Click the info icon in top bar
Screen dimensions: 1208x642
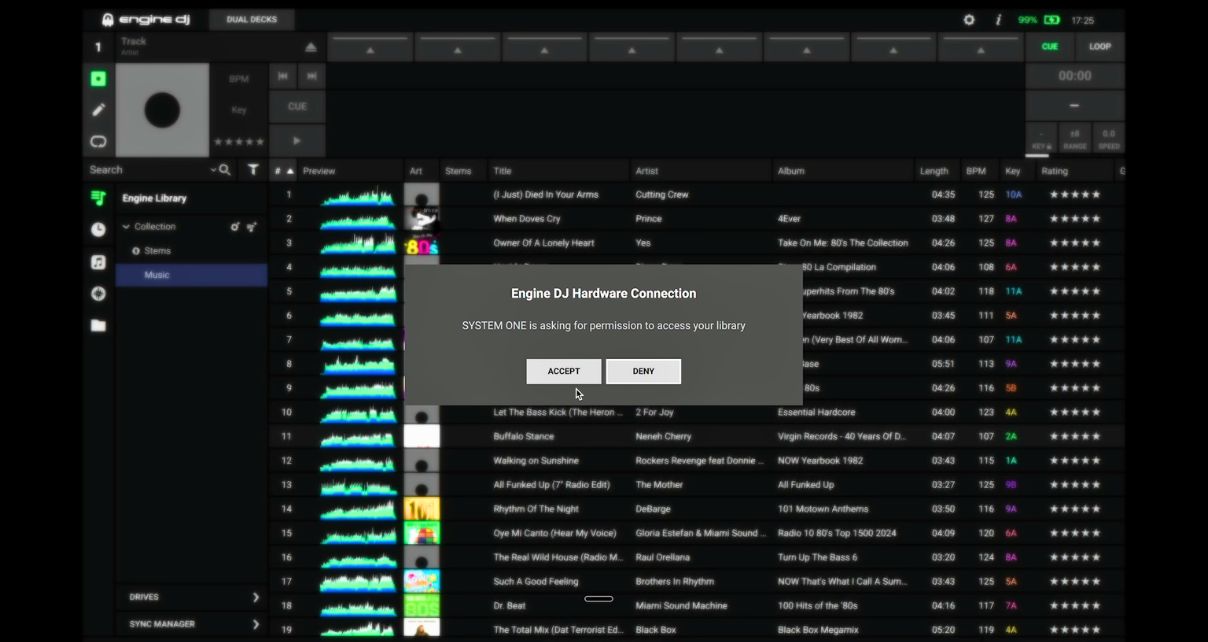coord(998,20)
